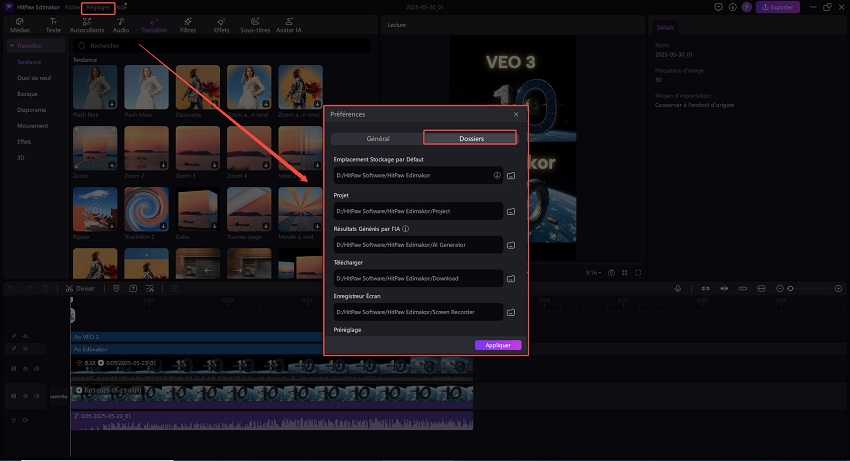The height and width of the screenshot is (461, 850).
Task: Open the Sous-titres panel
Action: tap(255, 25)
